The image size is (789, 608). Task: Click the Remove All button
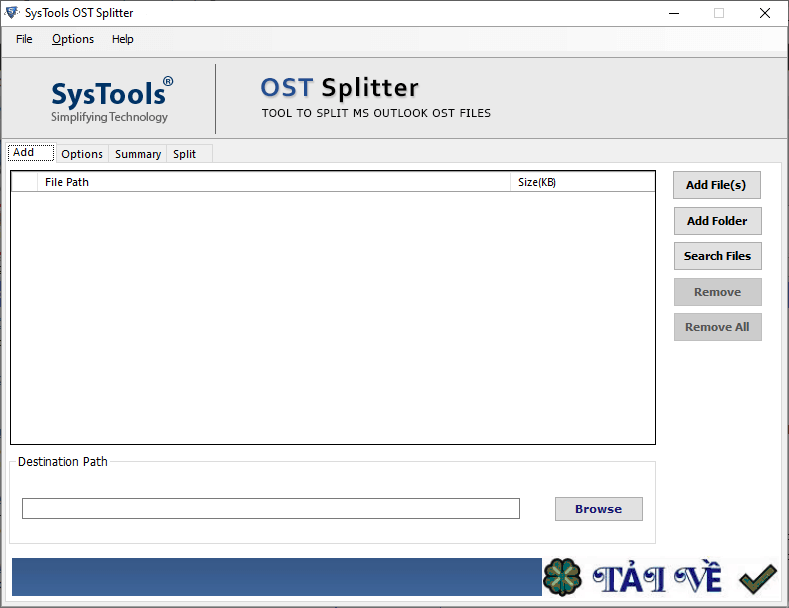[x=718, y=327]
